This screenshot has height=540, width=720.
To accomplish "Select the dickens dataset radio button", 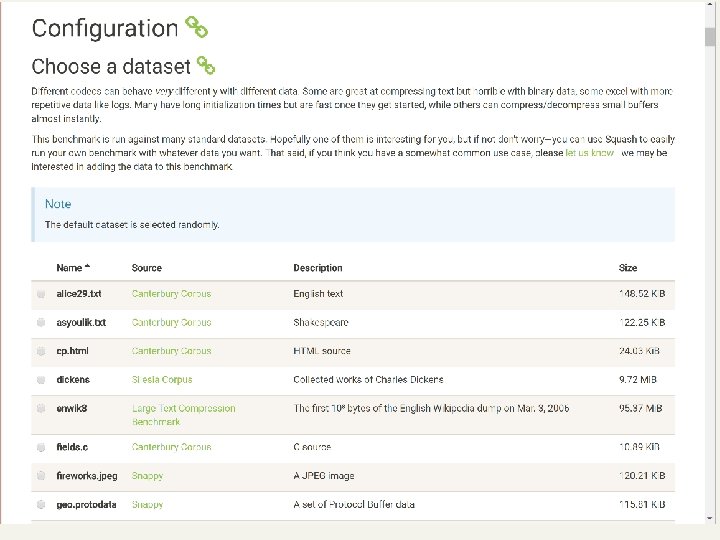I will [41, 381].
